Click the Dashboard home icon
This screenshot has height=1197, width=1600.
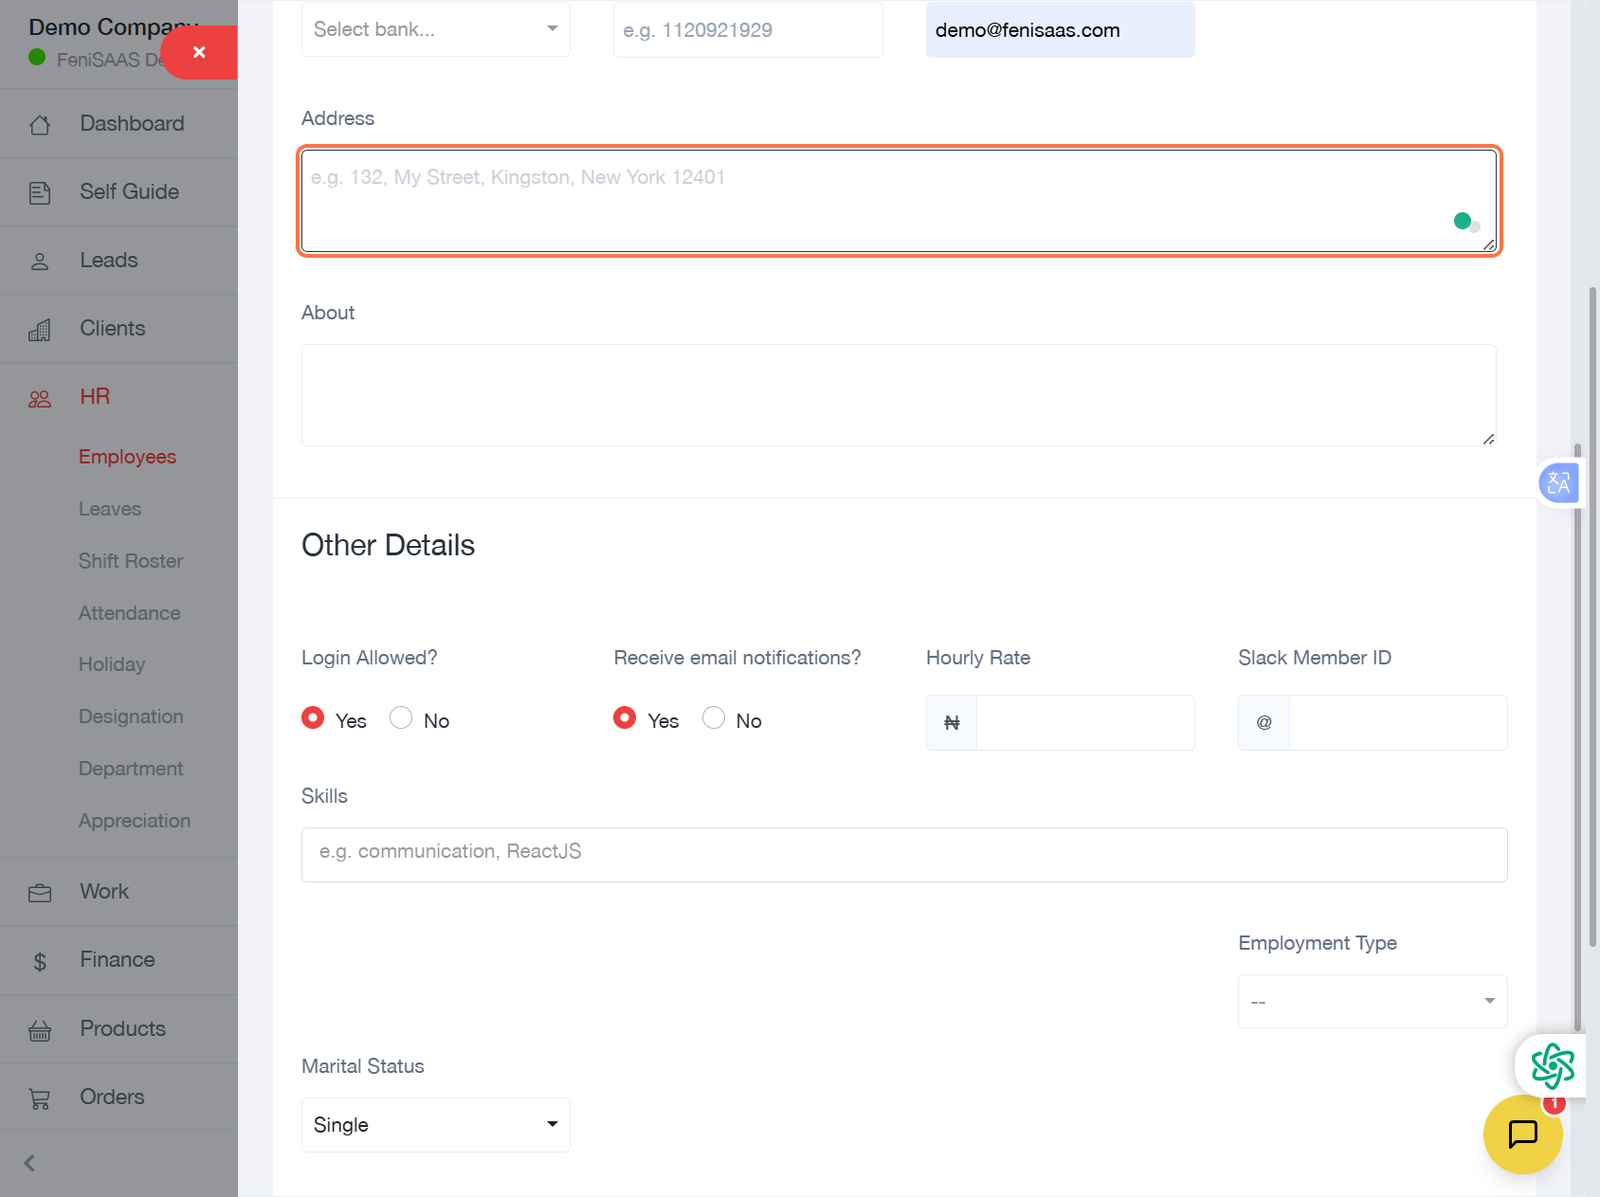(40, 125)
